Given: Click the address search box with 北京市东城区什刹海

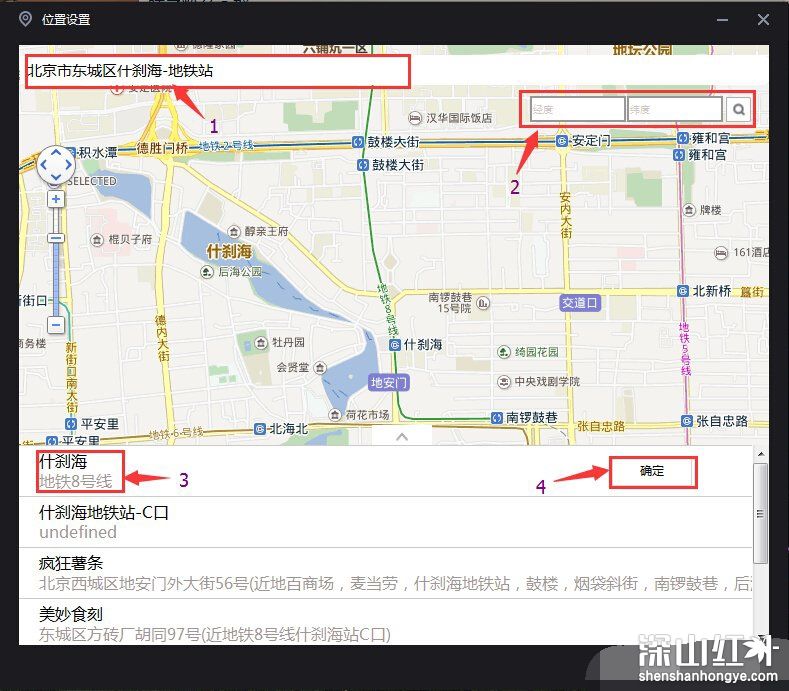Looking at the screenshot, I should click(217, 72).
